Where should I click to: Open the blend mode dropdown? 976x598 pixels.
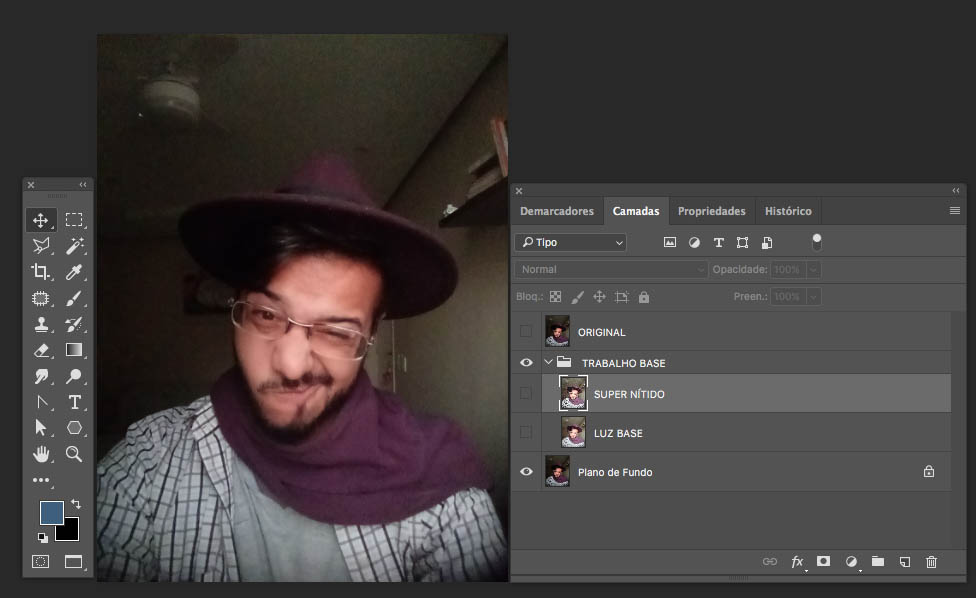point(610,269)
